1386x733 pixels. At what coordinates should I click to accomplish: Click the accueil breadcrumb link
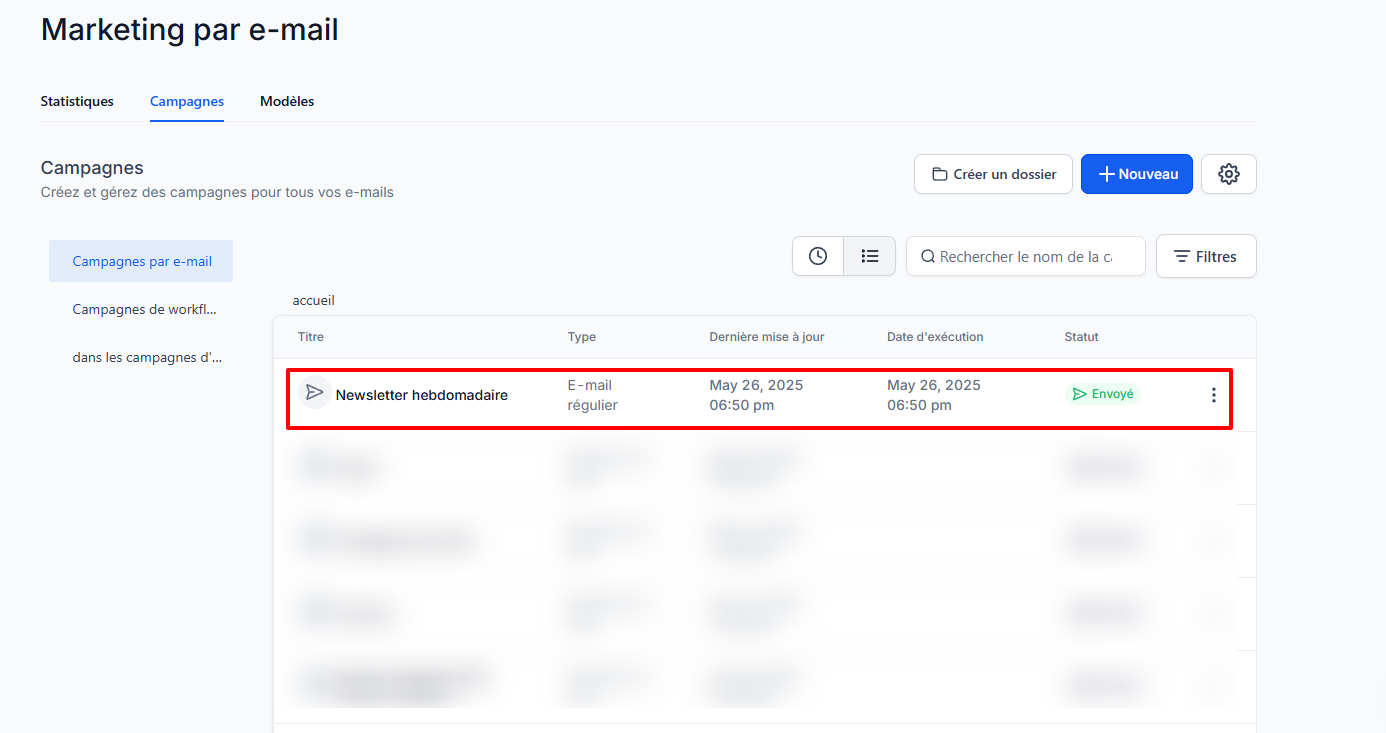click(313, 300)
